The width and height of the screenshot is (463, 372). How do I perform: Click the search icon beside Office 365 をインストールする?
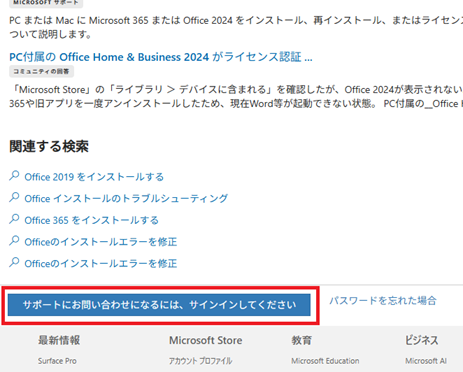14,219
